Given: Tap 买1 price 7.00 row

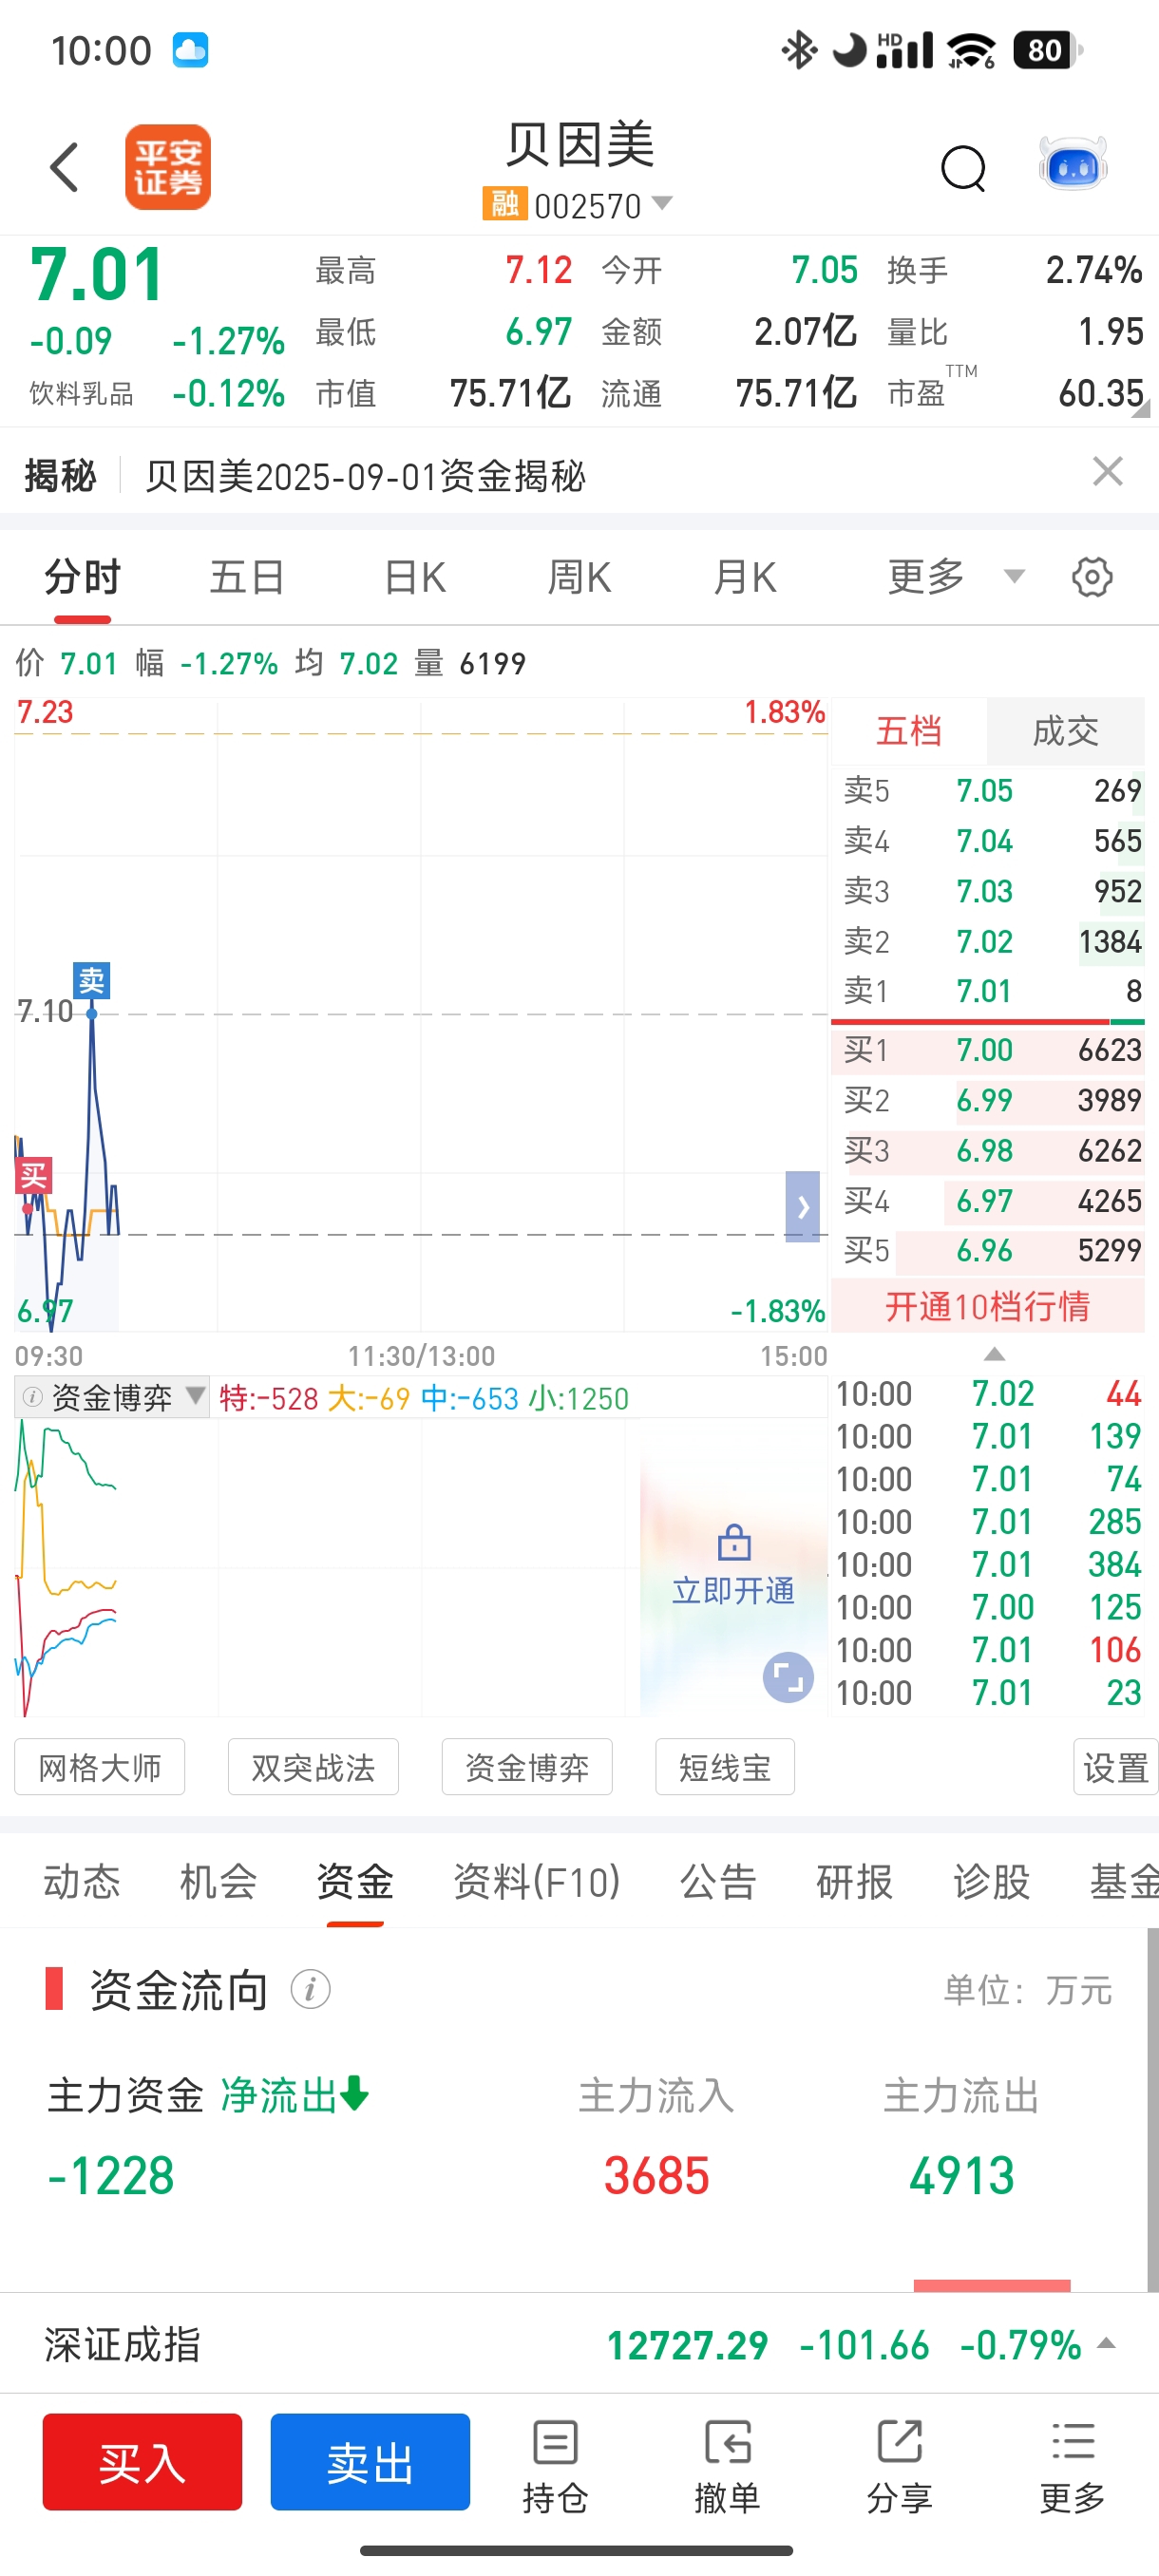Looking at the screenshot, I should pyautogui.click(x=988, y=1050).
